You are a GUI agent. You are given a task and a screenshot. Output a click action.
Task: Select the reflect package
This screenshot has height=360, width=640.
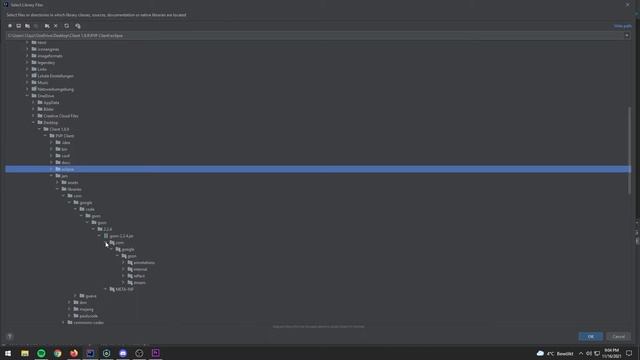coord(139,276)
